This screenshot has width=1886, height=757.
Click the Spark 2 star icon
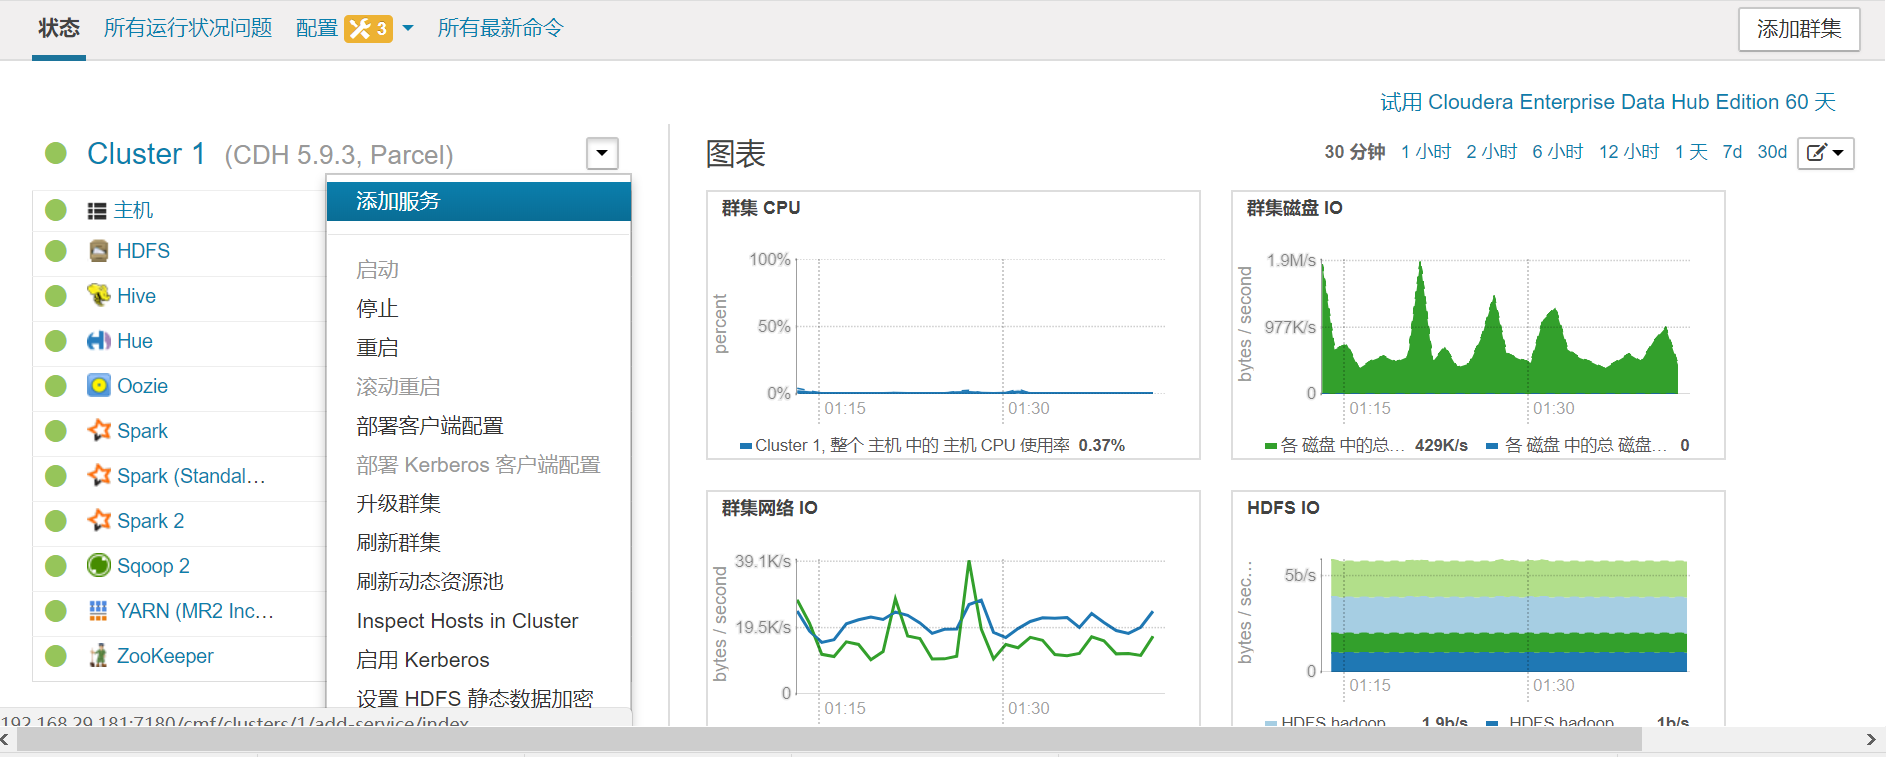98,521
